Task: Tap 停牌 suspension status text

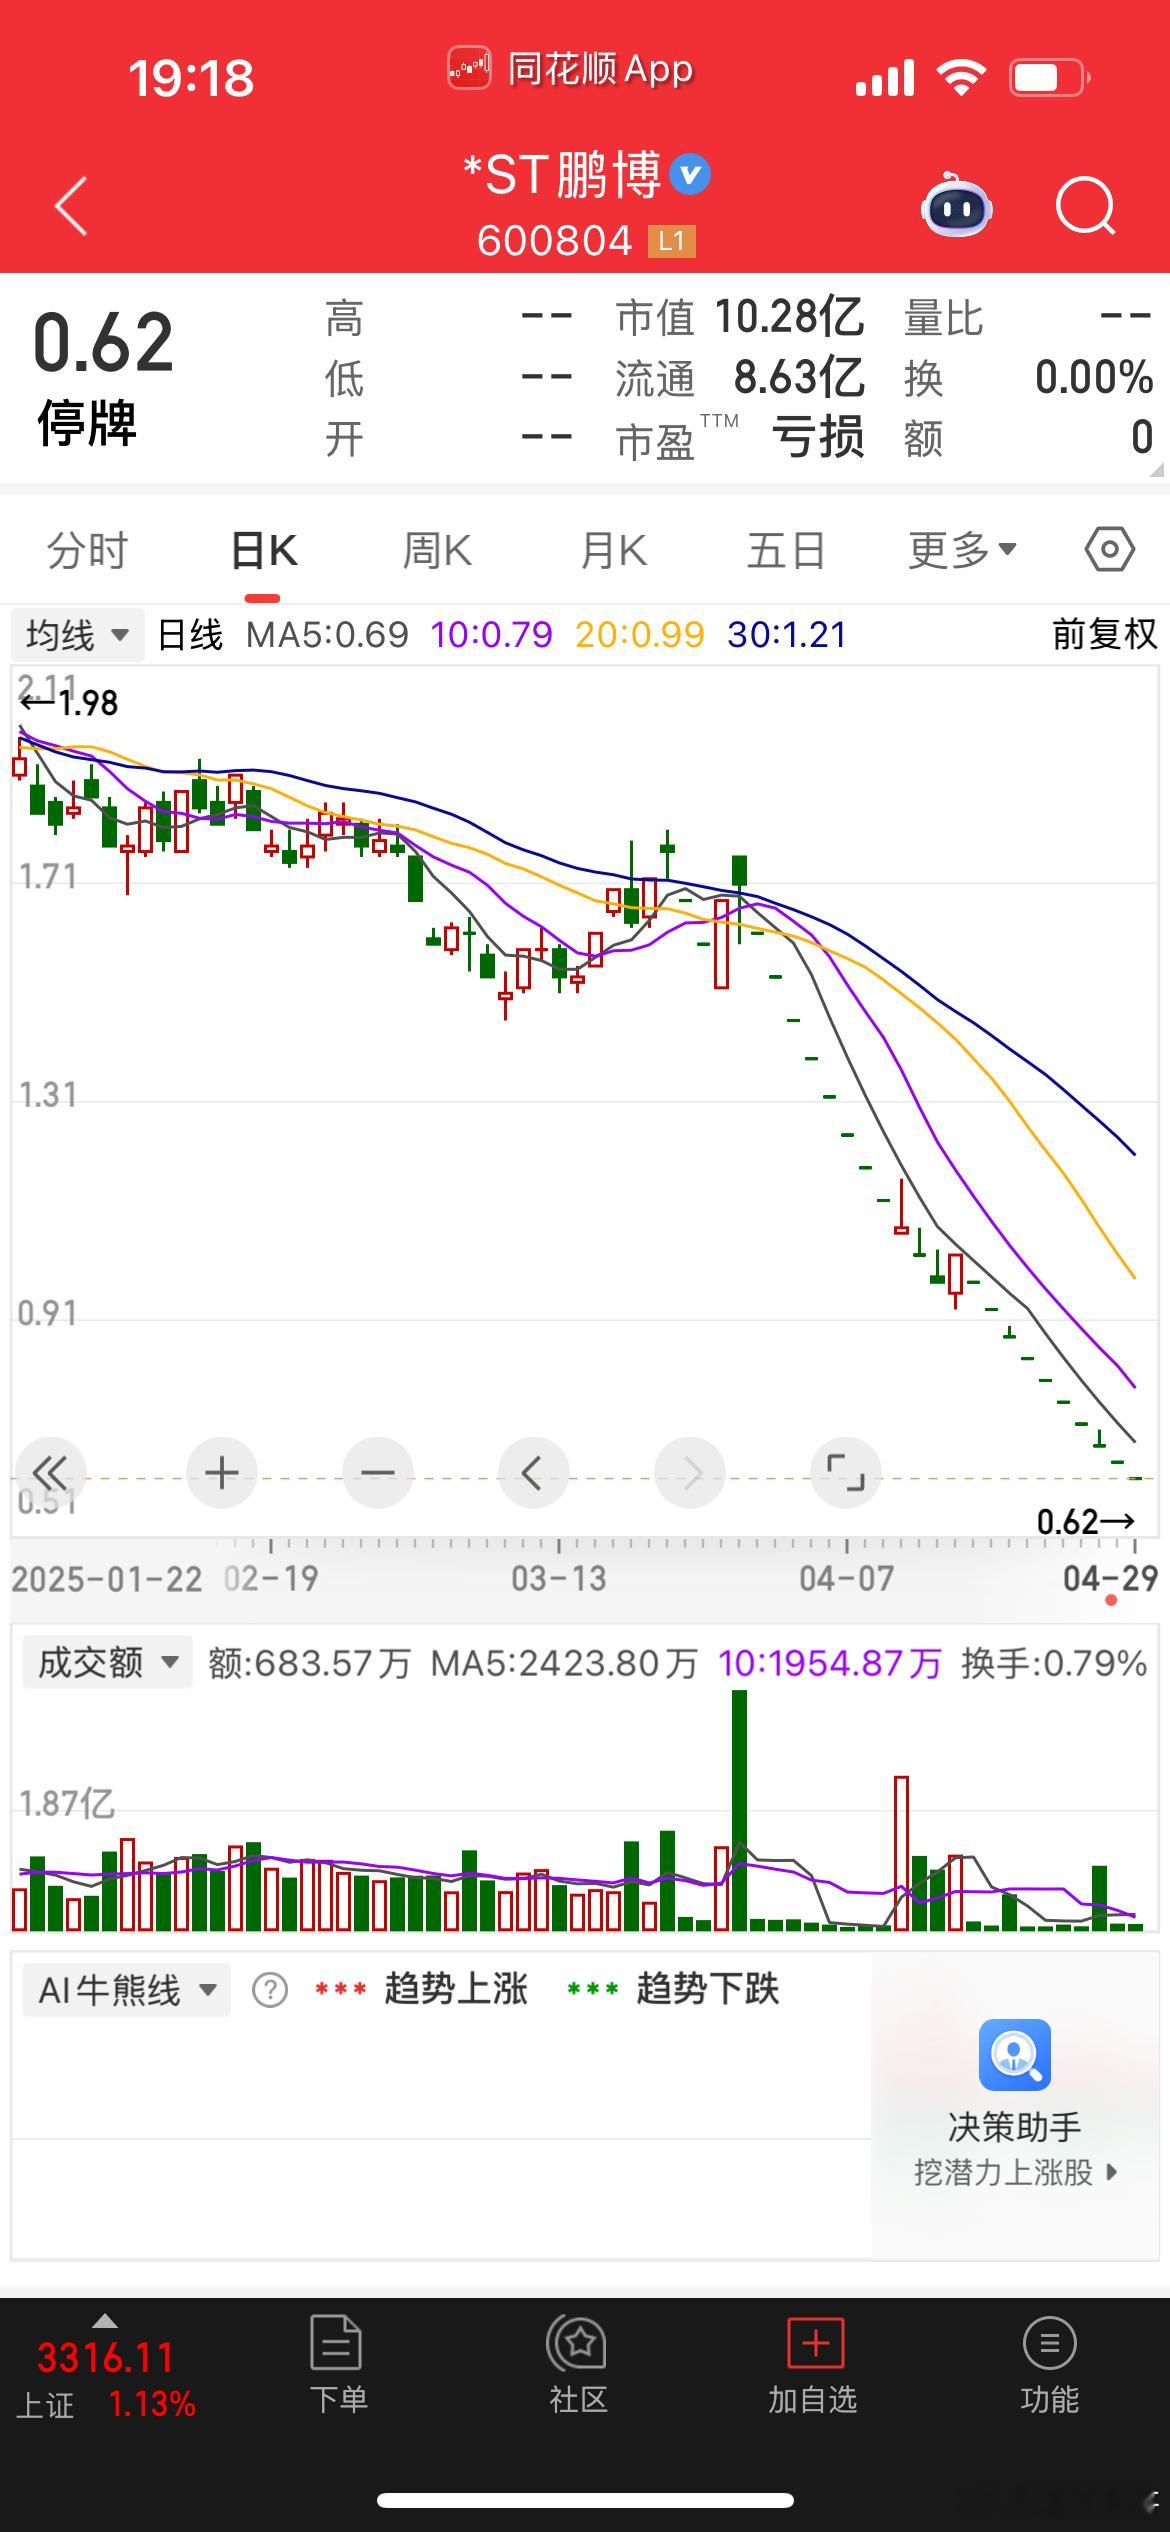Action: [87, 423]
